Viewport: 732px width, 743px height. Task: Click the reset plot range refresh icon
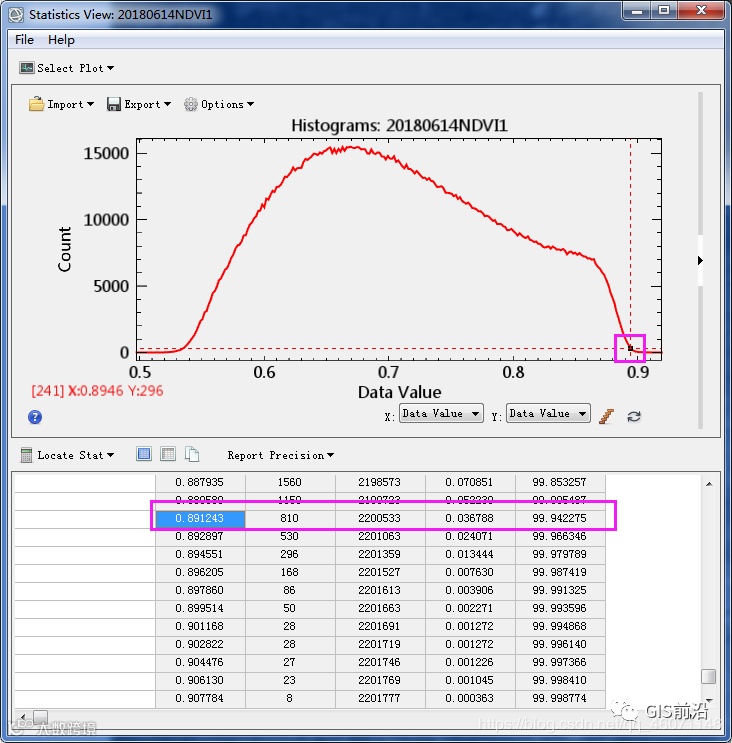click(634, 417)
